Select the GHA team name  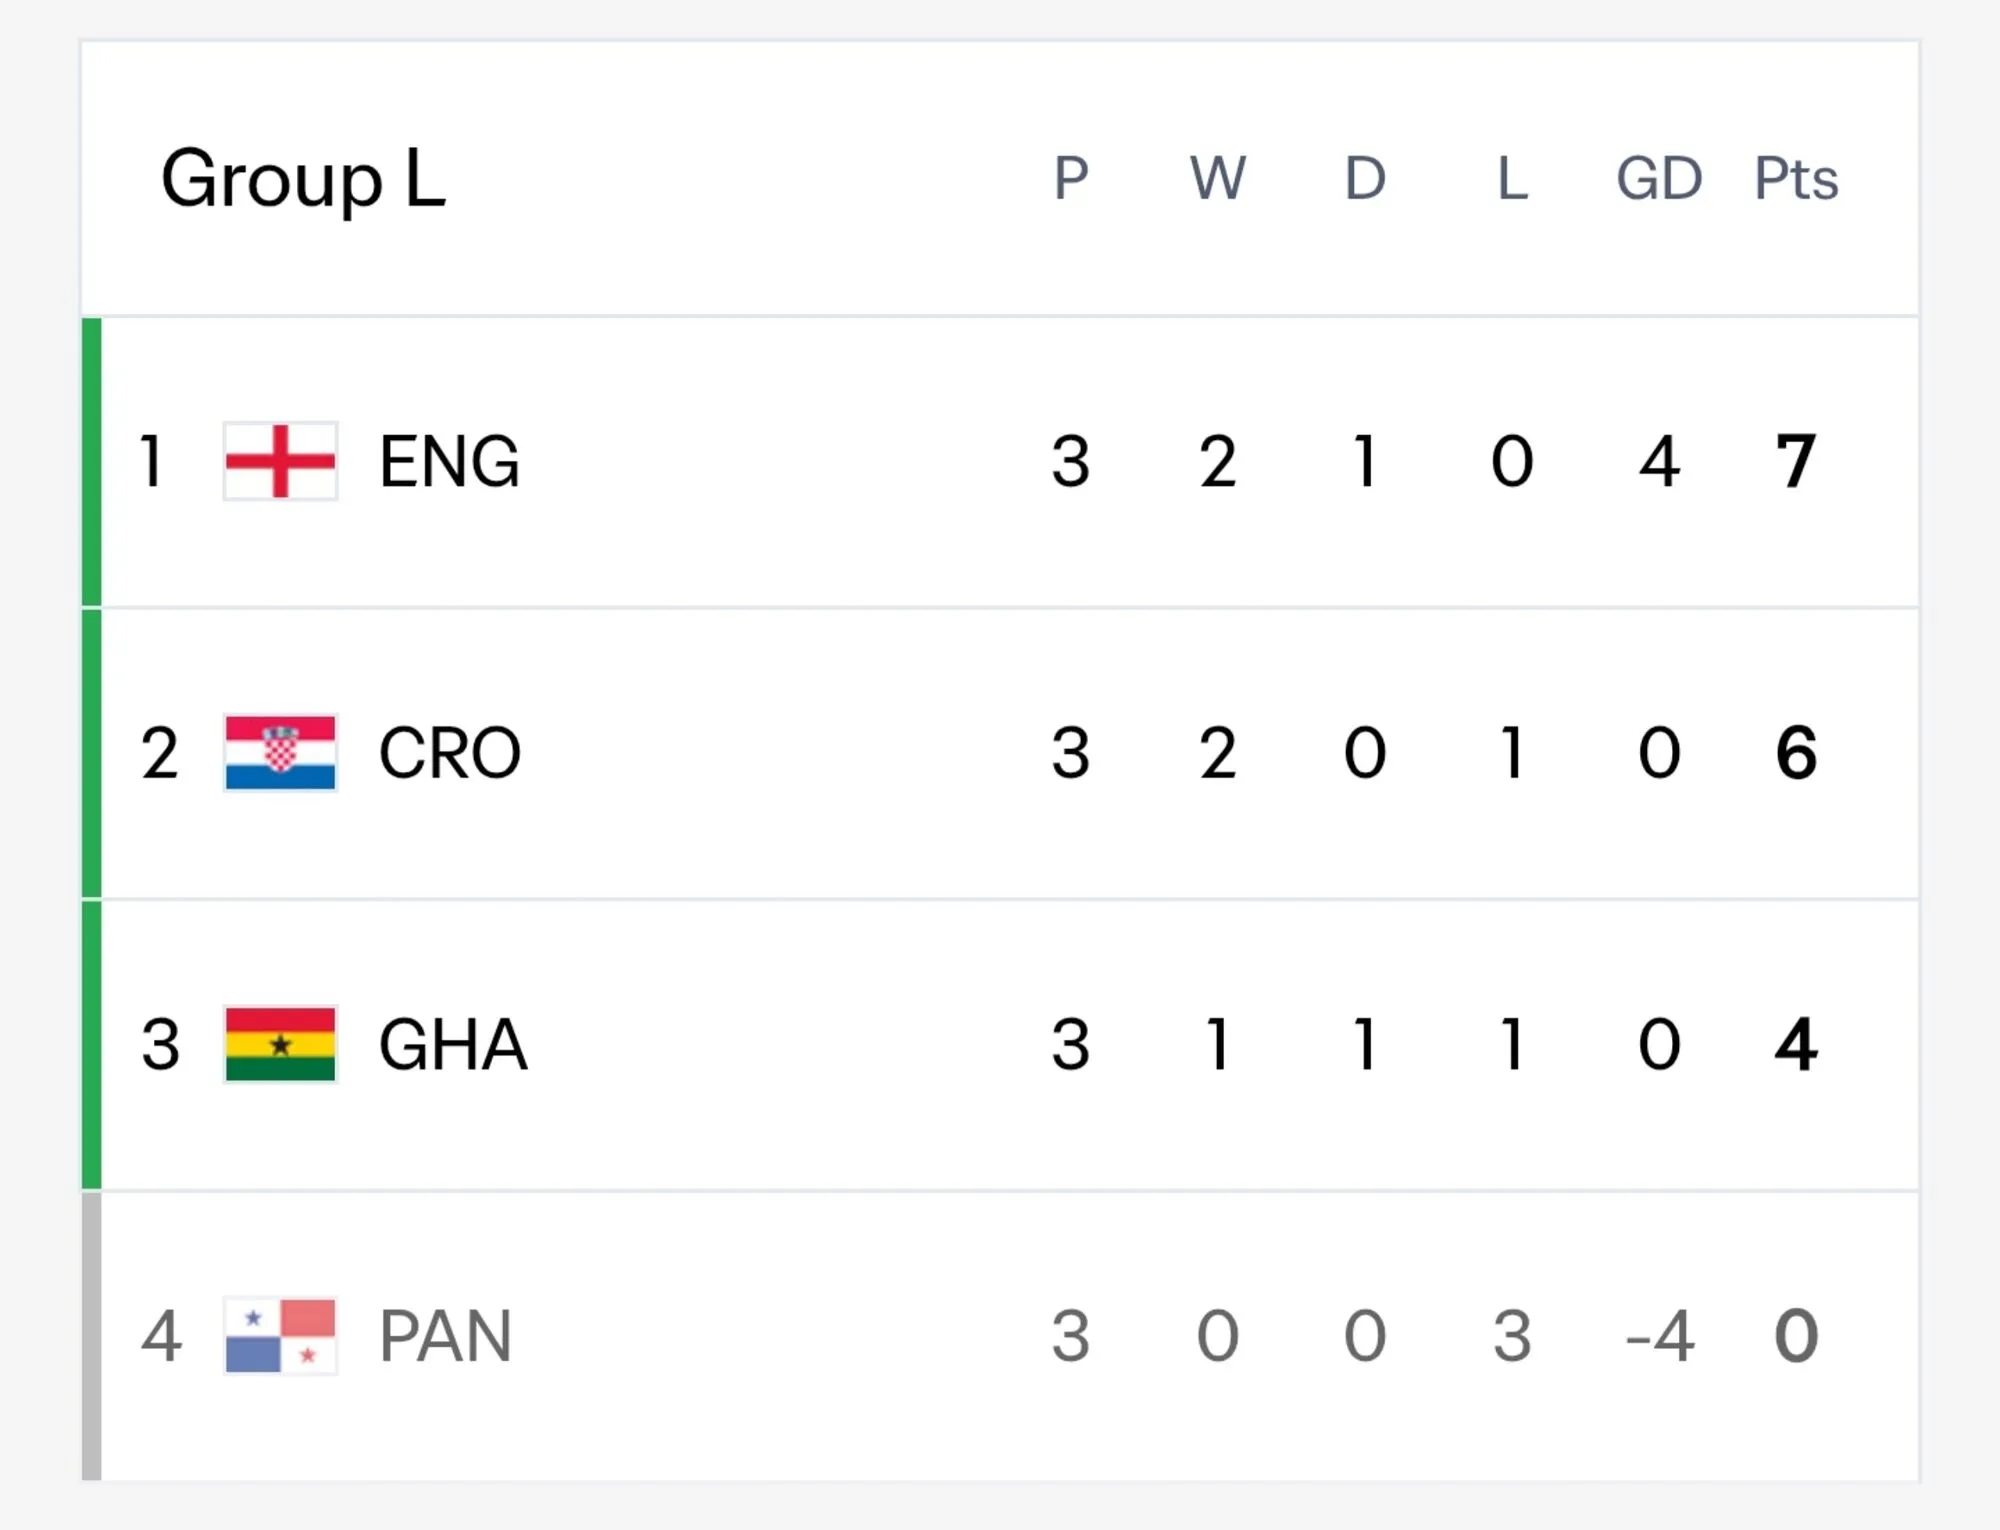click(453, 1044)
